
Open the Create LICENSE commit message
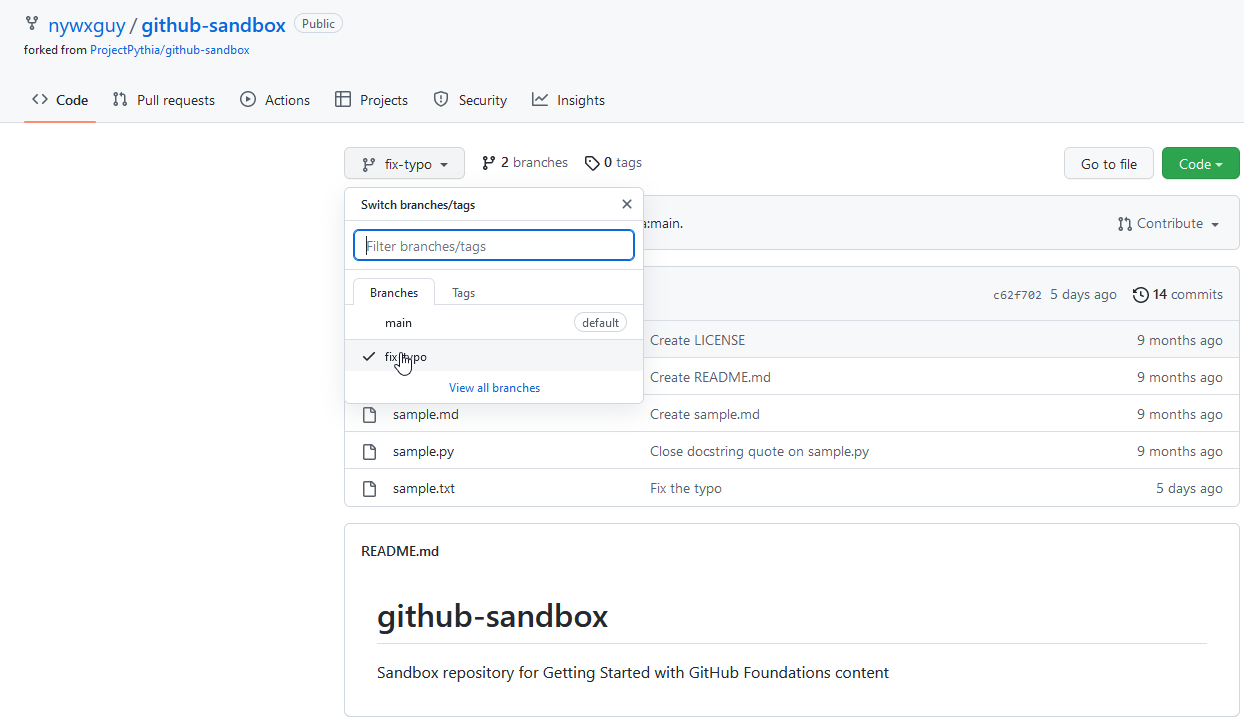pos(697,340)
